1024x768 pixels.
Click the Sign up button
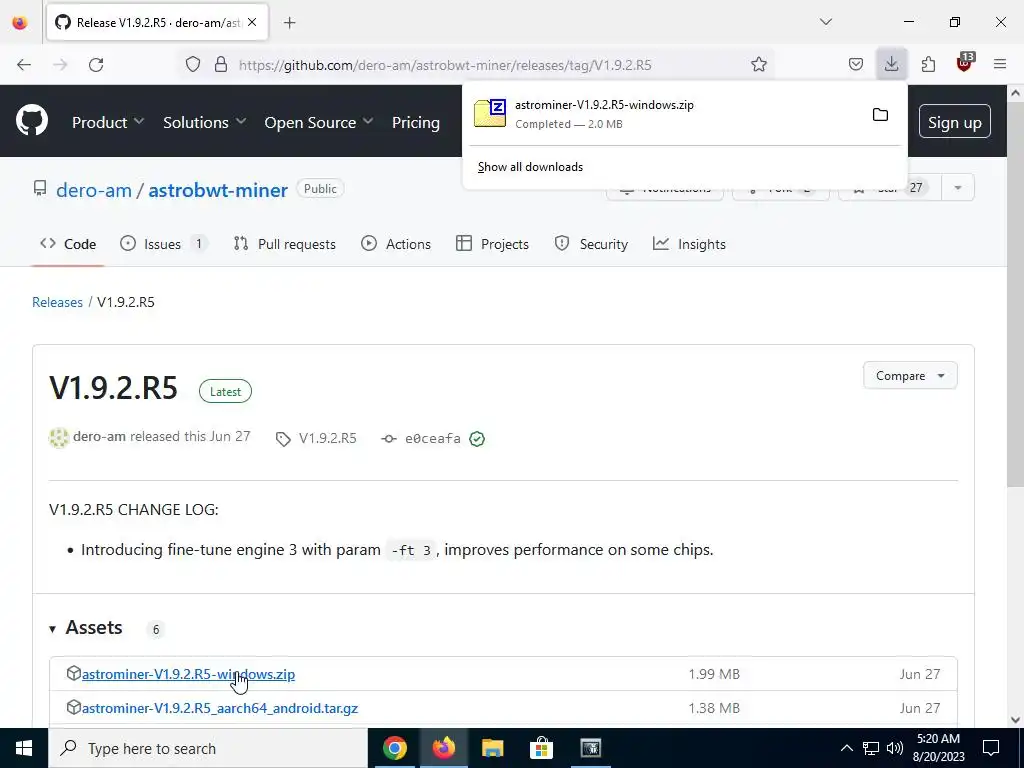pyautogui.click(x=954, y=122)
